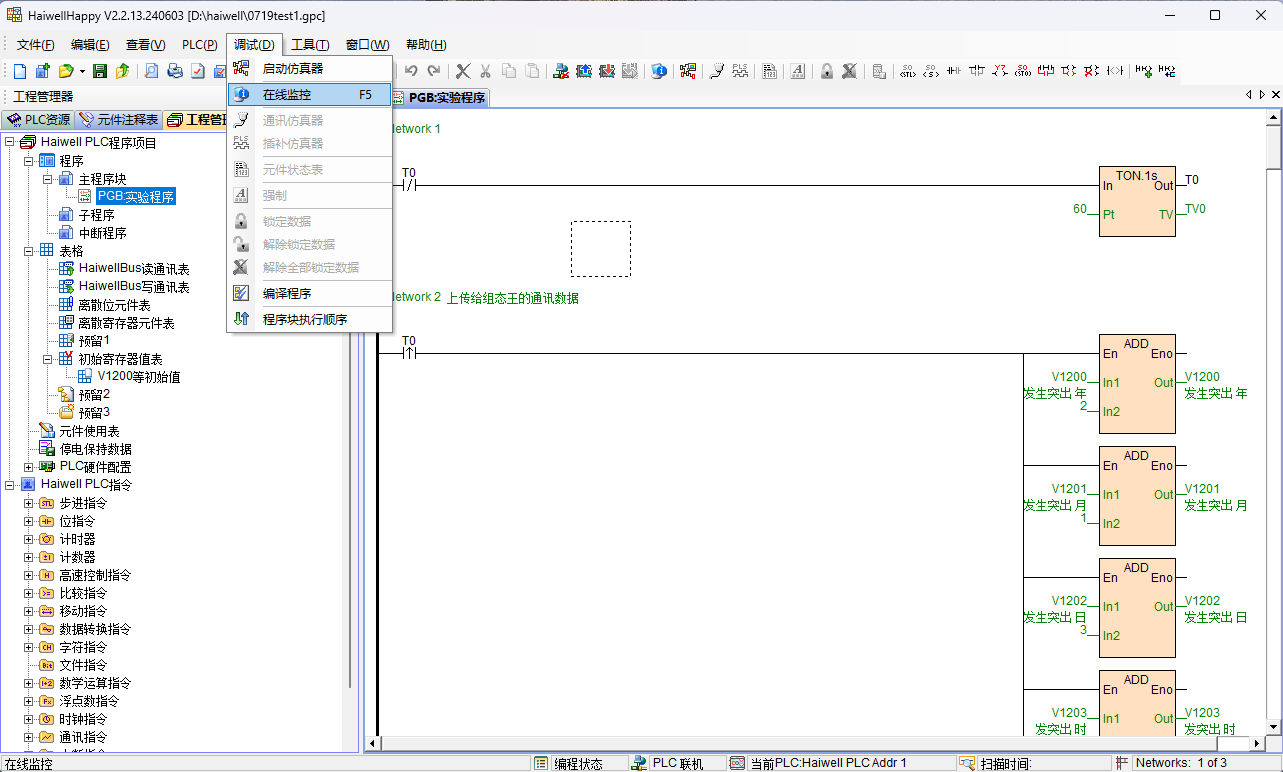Insert new network with green plus icon
The width and height of the screenshot is (1283, 772).
click(x=1142, y=71)
